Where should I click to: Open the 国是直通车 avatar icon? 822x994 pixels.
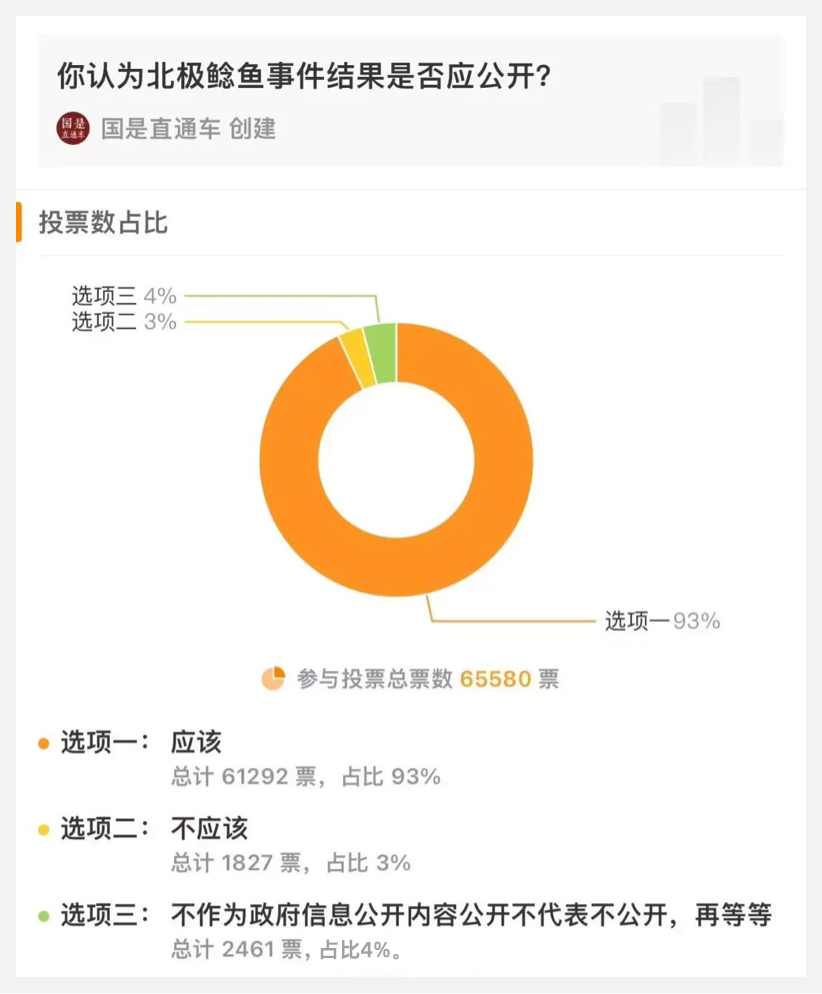pos(73,129)
